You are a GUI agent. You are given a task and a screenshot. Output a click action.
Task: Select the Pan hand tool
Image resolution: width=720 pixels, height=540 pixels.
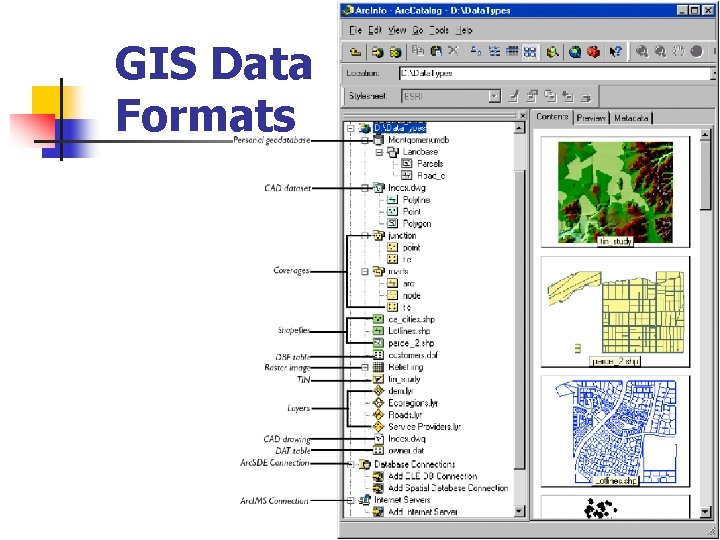(678, 51)
